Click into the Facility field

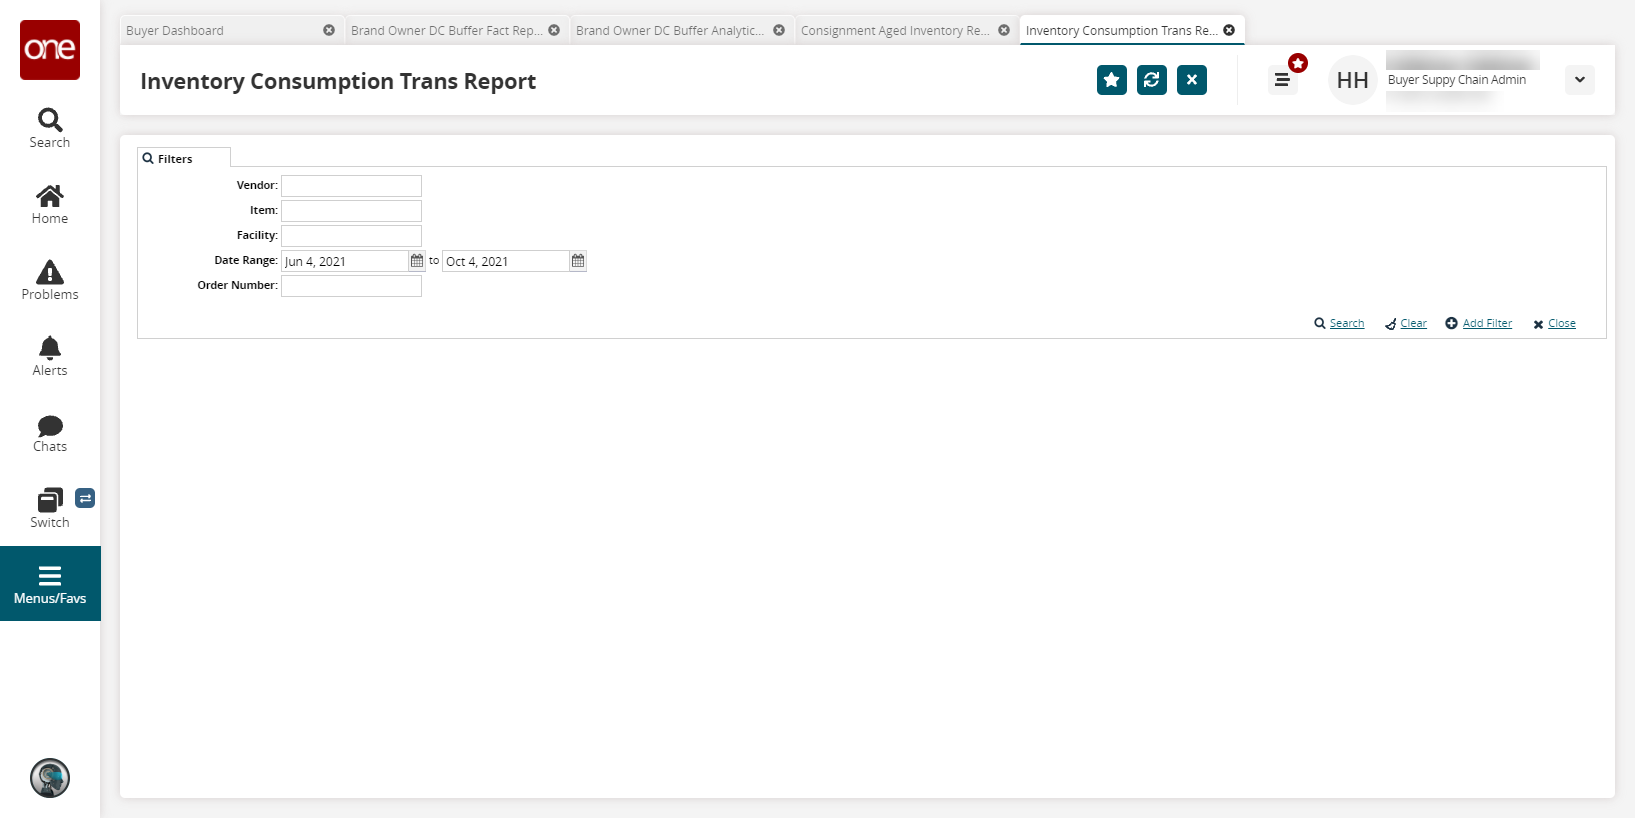[x=351, y=236]
